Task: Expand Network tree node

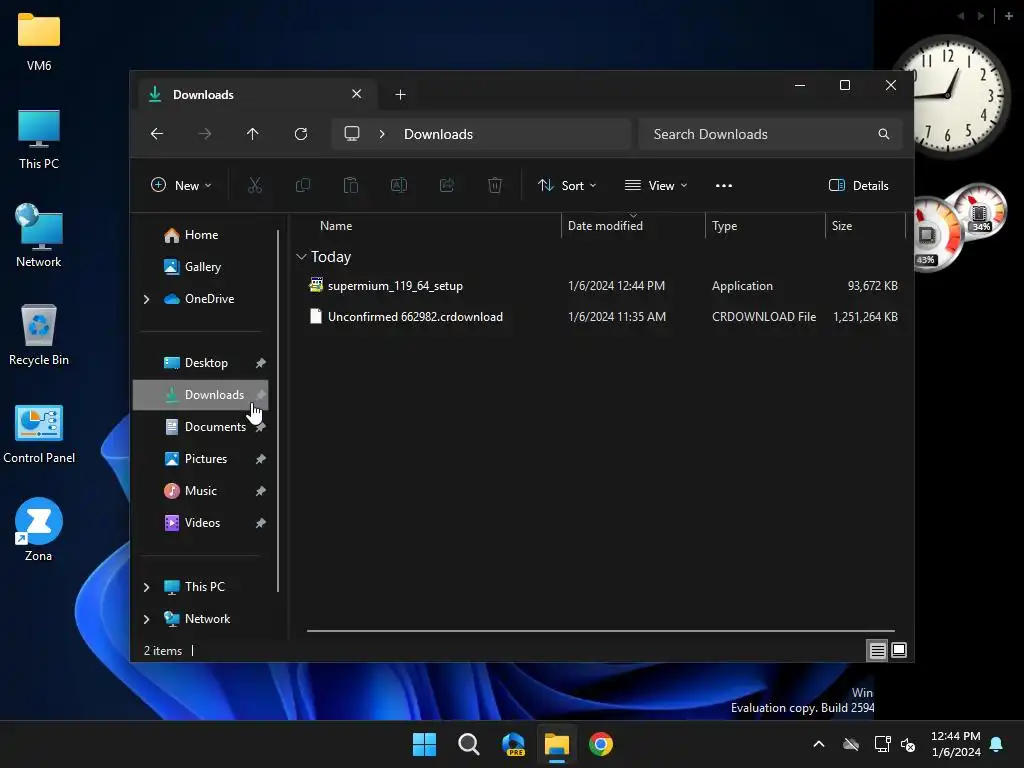Action: (146, 619)
